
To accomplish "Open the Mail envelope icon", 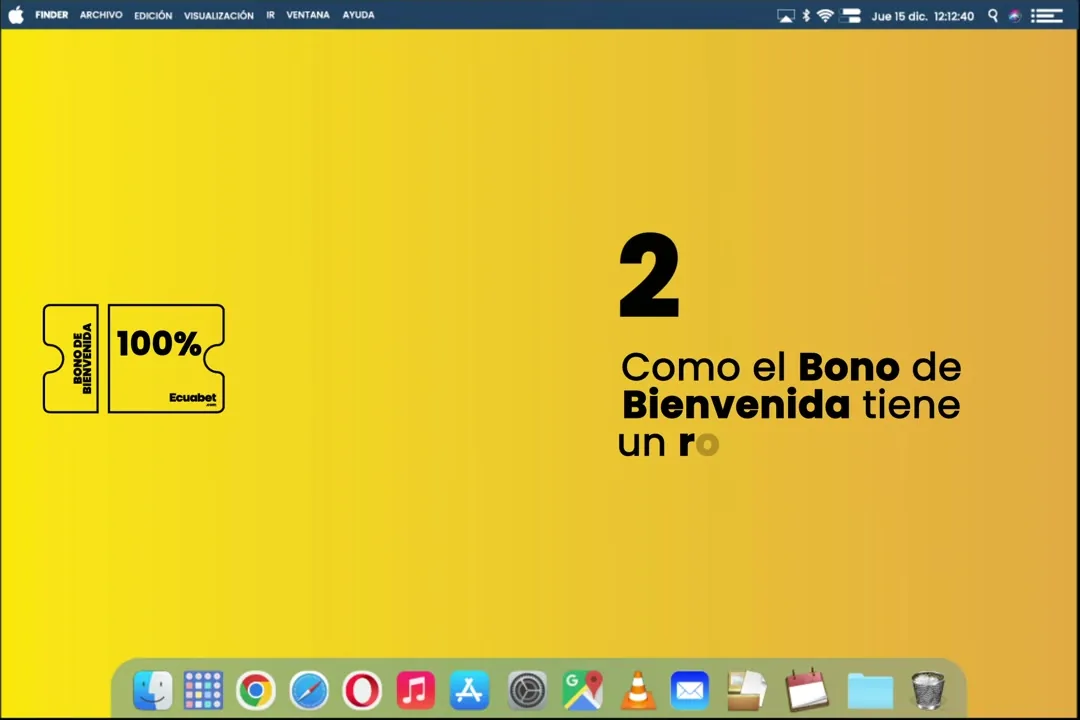I will click(689, 690).
